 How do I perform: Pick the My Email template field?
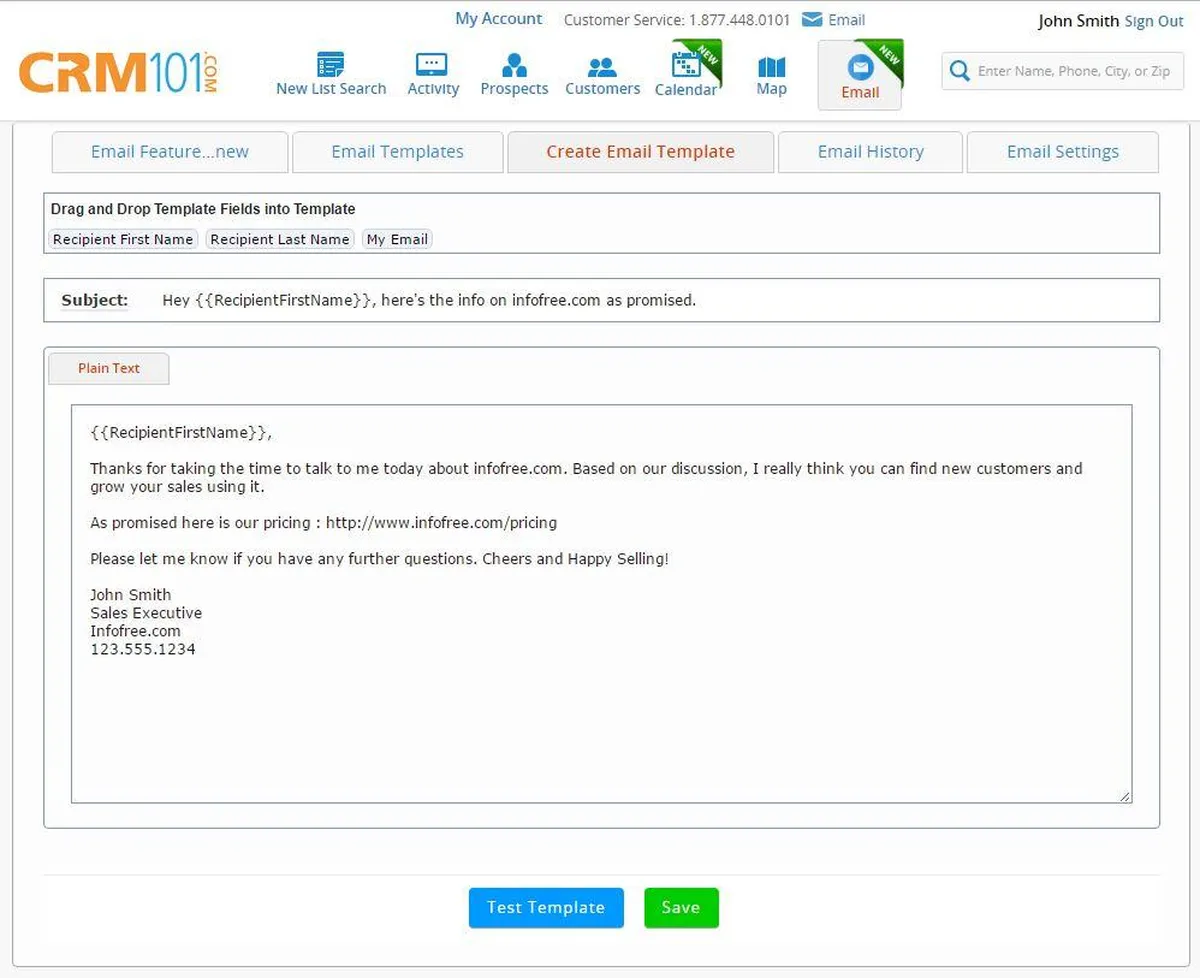pyautogui.click(x=397, y=239)
